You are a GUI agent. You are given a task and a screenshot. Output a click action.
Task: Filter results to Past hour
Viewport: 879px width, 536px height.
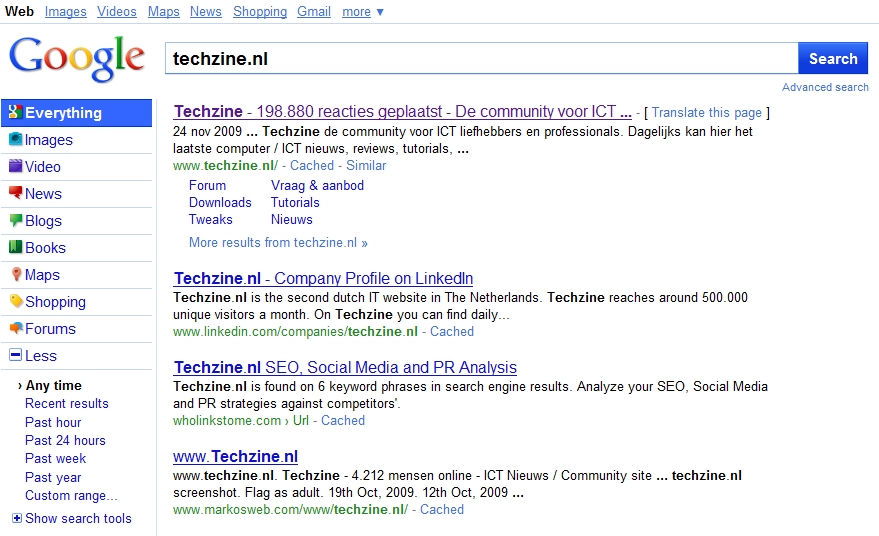tap(53, 422)
